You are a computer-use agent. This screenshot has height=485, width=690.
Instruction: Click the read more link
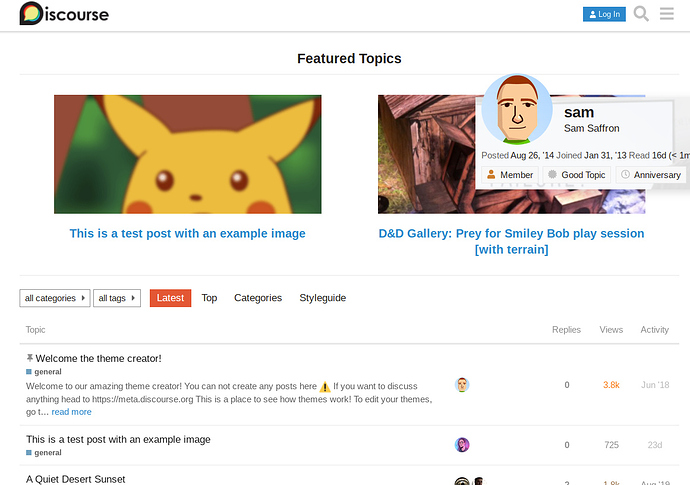pos(71,412)
